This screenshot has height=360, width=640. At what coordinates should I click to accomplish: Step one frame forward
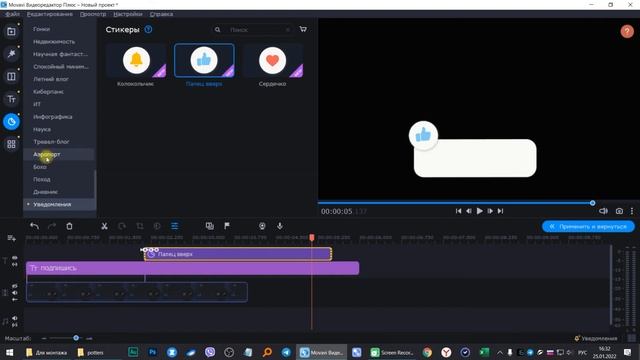coord(490,211)
